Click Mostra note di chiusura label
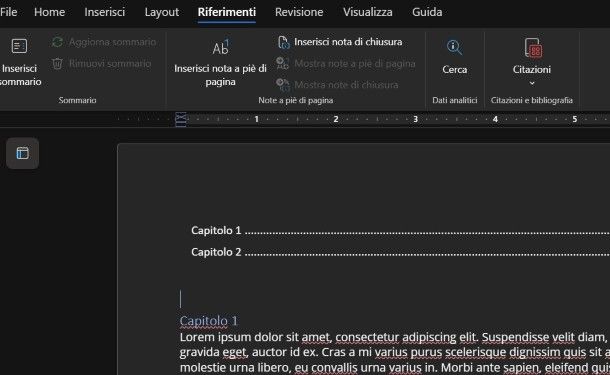Viewport: 610px width, 375px height. (346, 84)
